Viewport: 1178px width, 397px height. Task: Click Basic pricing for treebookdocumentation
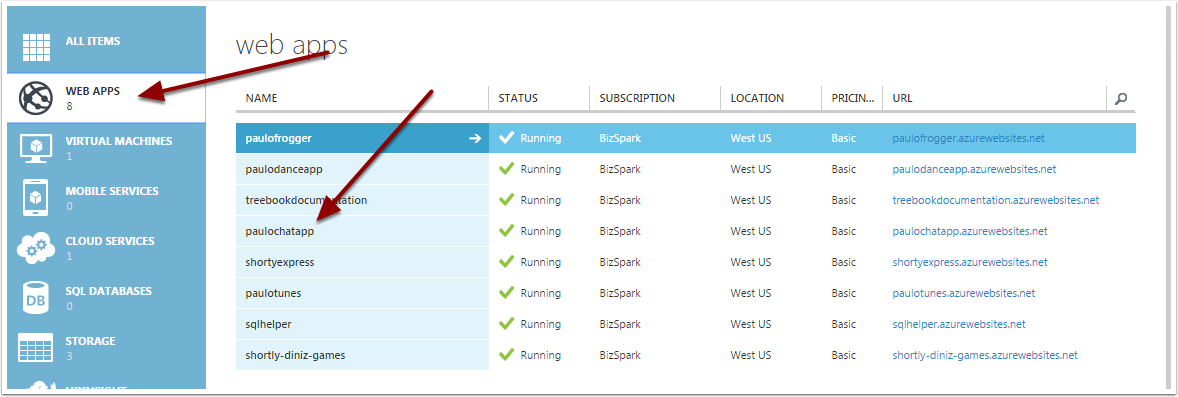click(x=843, y=200)
